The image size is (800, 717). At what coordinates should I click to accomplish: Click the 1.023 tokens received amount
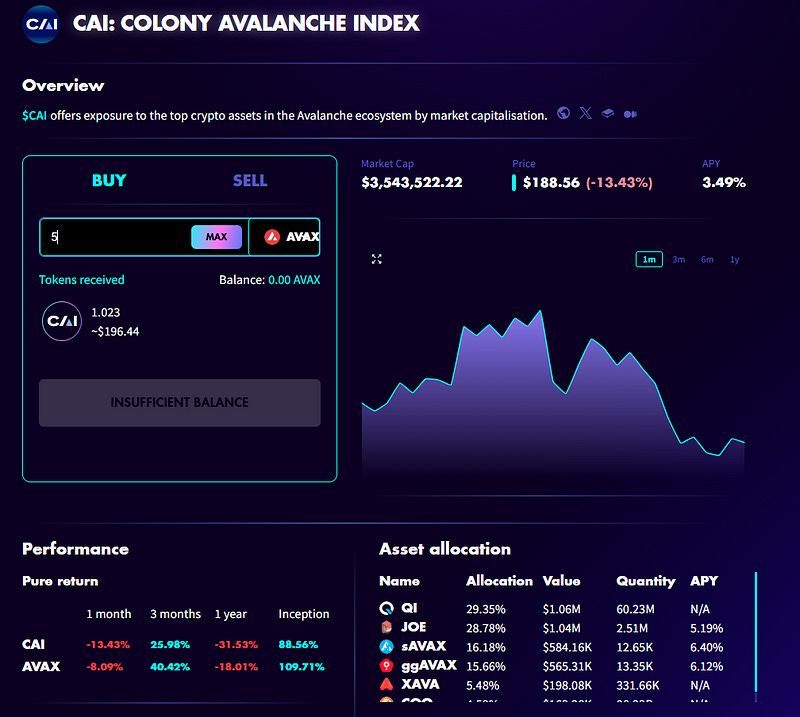(106, 312)
